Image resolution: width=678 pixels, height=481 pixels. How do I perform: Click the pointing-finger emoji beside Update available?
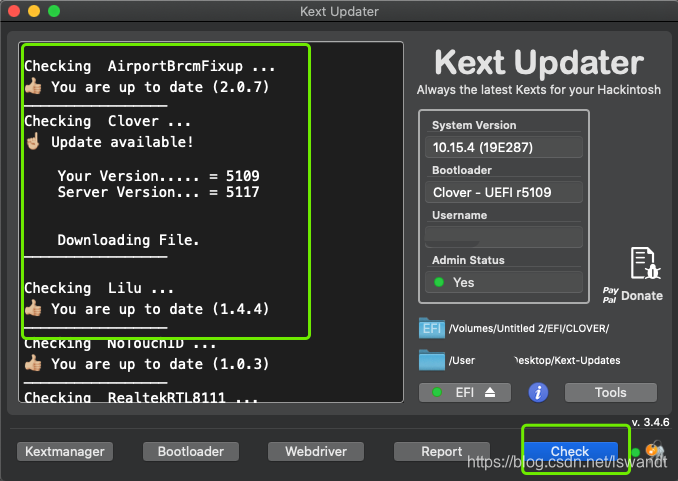[x=33, y=141]
